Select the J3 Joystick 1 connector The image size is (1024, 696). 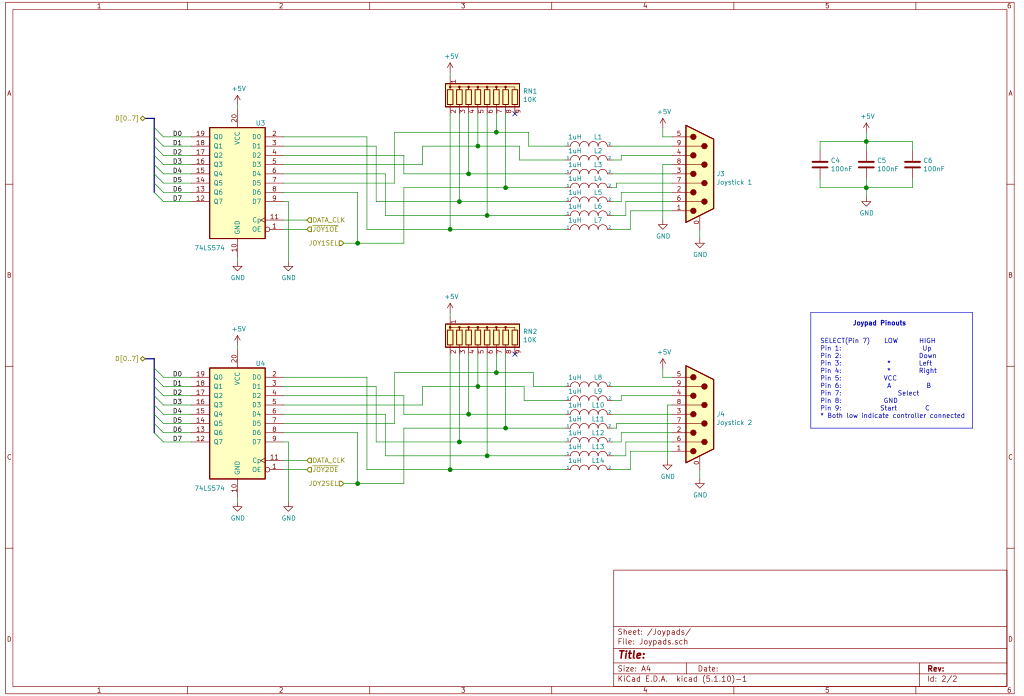699,174
